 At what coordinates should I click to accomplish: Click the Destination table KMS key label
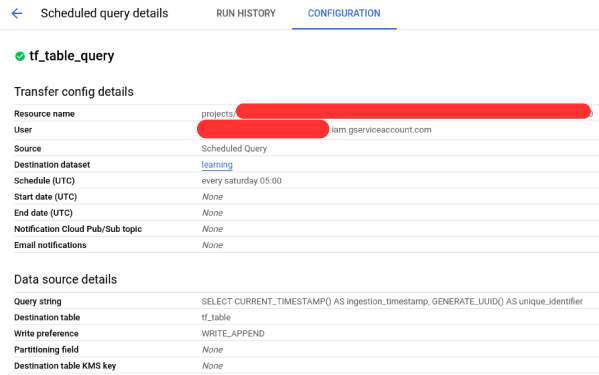[65, 365]
